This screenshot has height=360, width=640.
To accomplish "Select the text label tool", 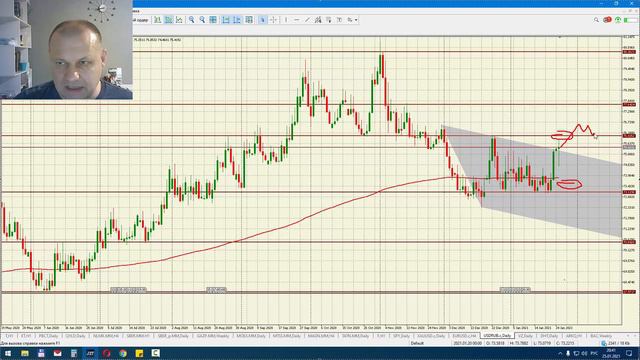I will click(x=339, y=20).
